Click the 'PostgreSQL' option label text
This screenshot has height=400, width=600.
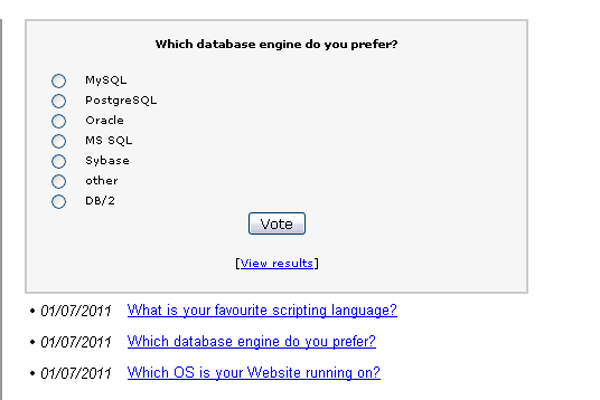pyautogui.click(x=120, y=100)
